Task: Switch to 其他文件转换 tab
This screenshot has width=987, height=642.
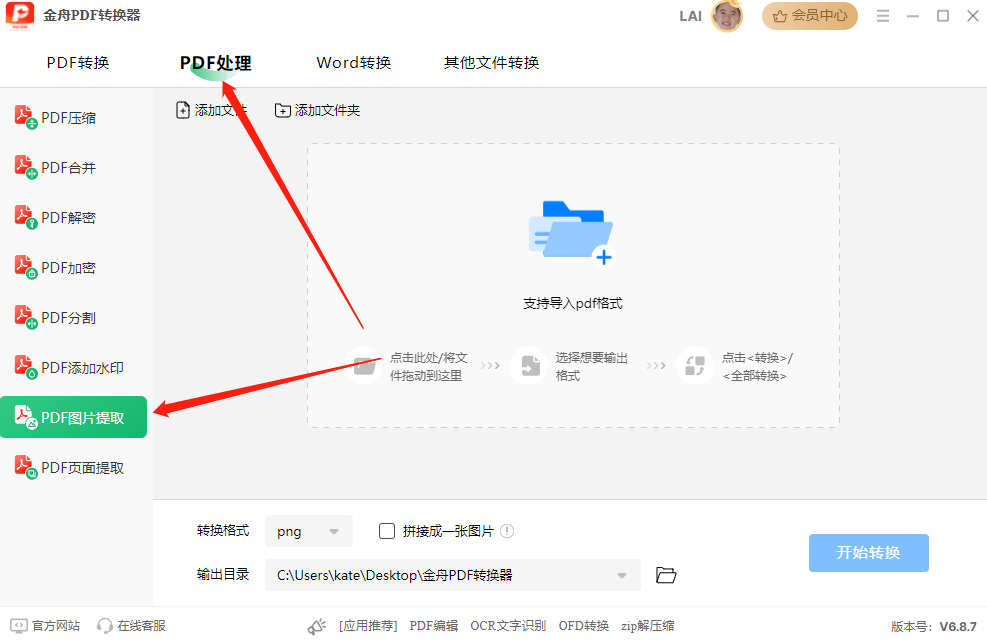Action: [x=490, y=62]
